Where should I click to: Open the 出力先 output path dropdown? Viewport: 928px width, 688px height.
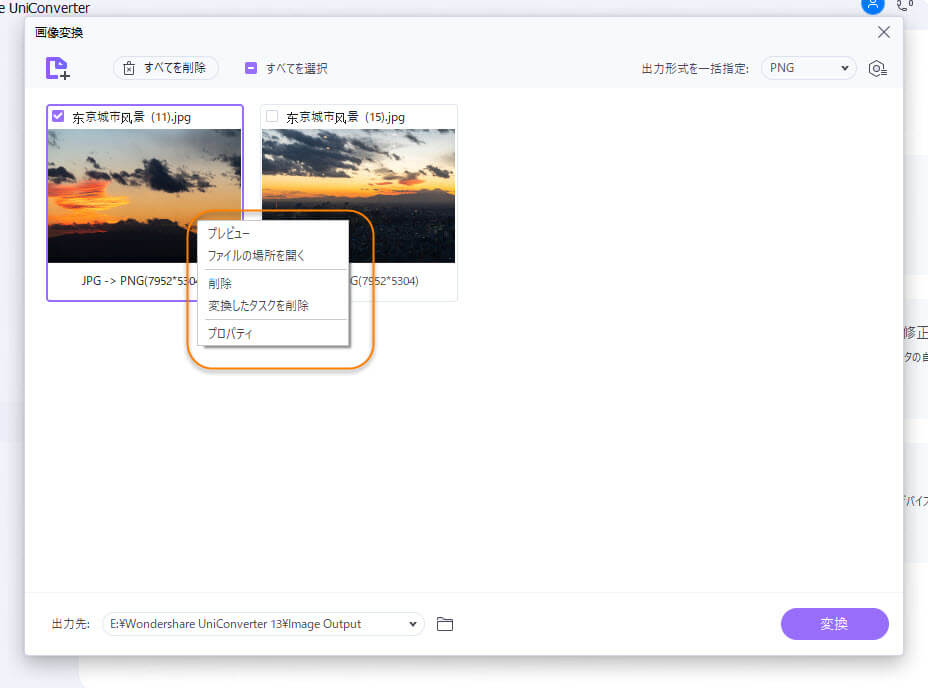point(263,624)
